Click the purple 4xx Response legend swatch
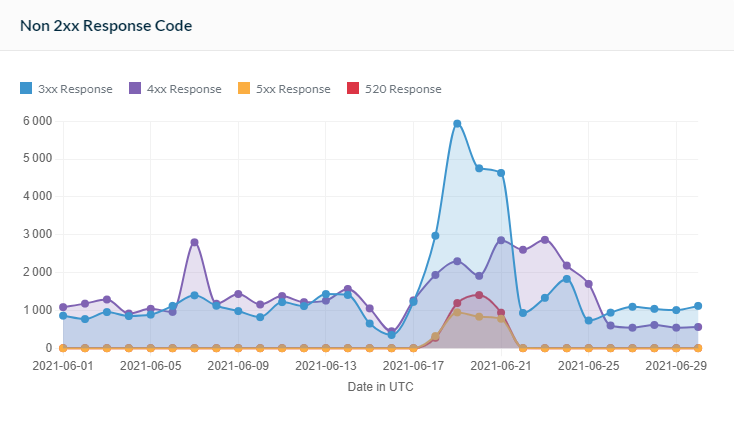 [x=135, y=89]
